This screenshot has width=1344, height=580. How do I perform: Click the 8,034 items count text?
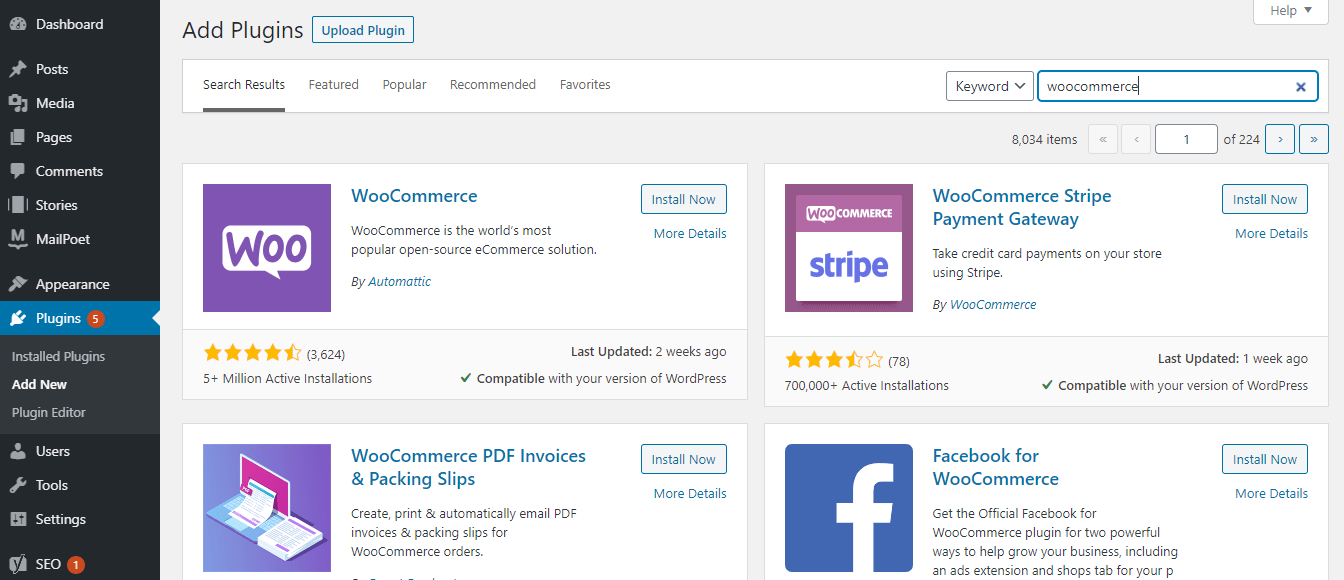pyautogui.click(x=1045, y=140)
